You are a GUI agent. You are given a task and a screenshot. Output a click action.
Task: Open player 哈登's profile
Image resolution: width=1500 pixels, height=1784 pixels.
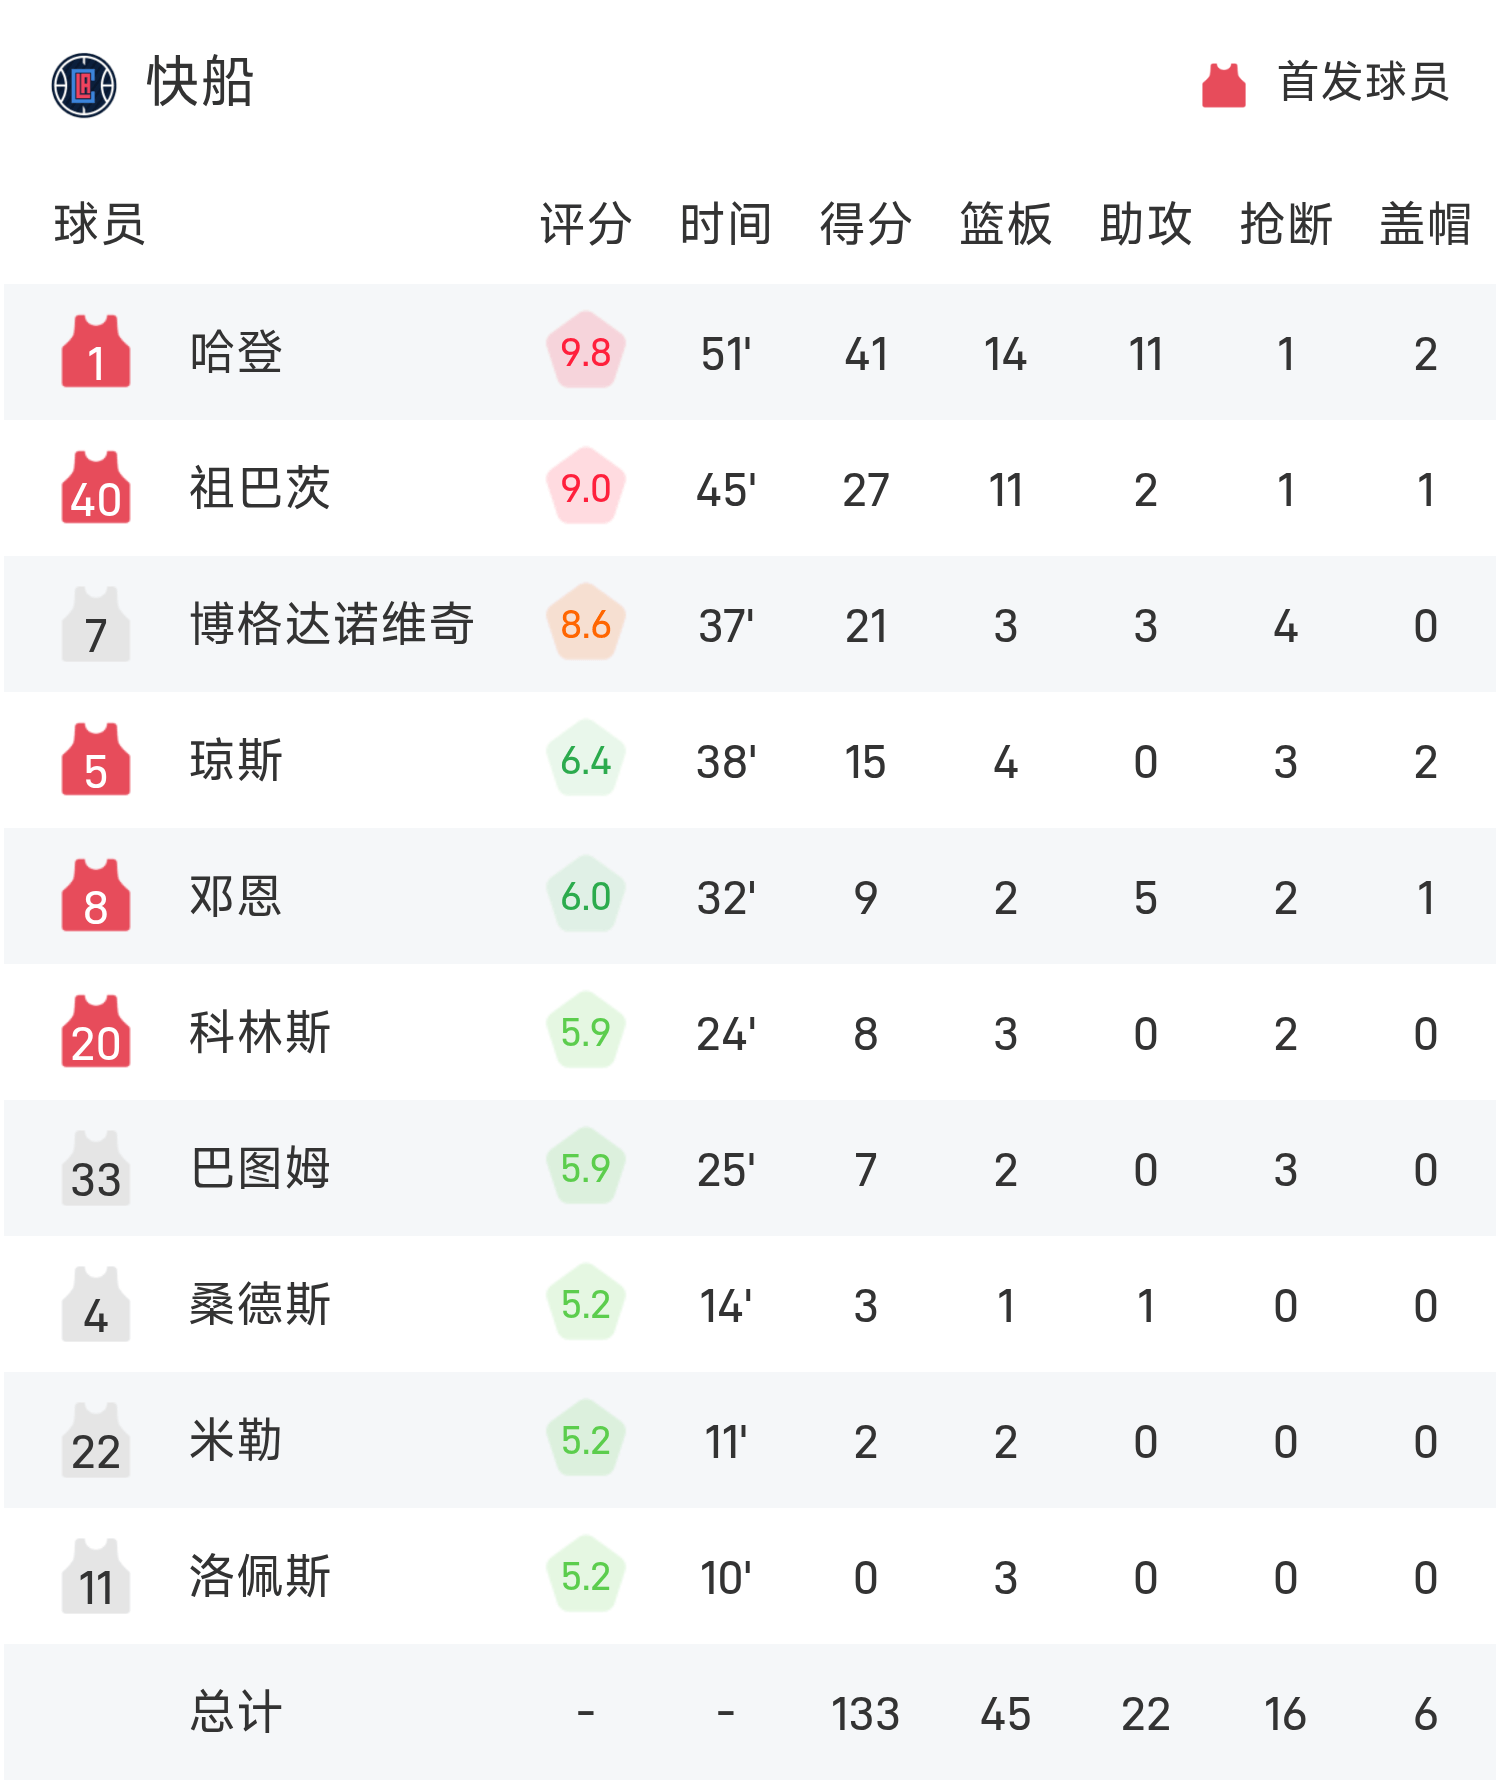coord(236,352)
